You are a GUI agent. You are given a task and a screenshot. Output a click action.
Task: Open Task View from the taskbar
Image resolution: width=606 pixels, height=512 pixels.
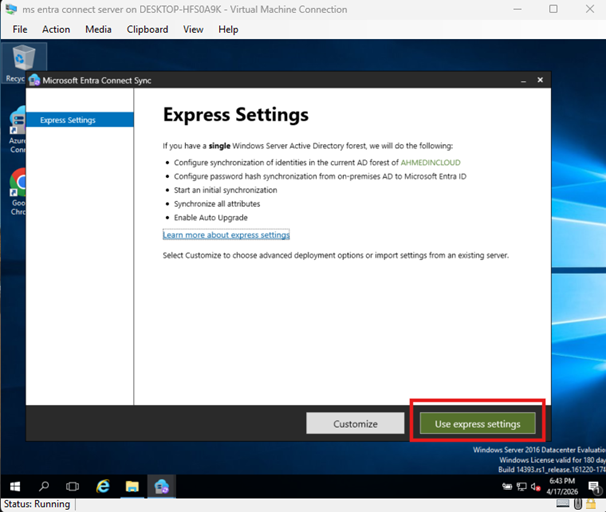tap(73, 486)
